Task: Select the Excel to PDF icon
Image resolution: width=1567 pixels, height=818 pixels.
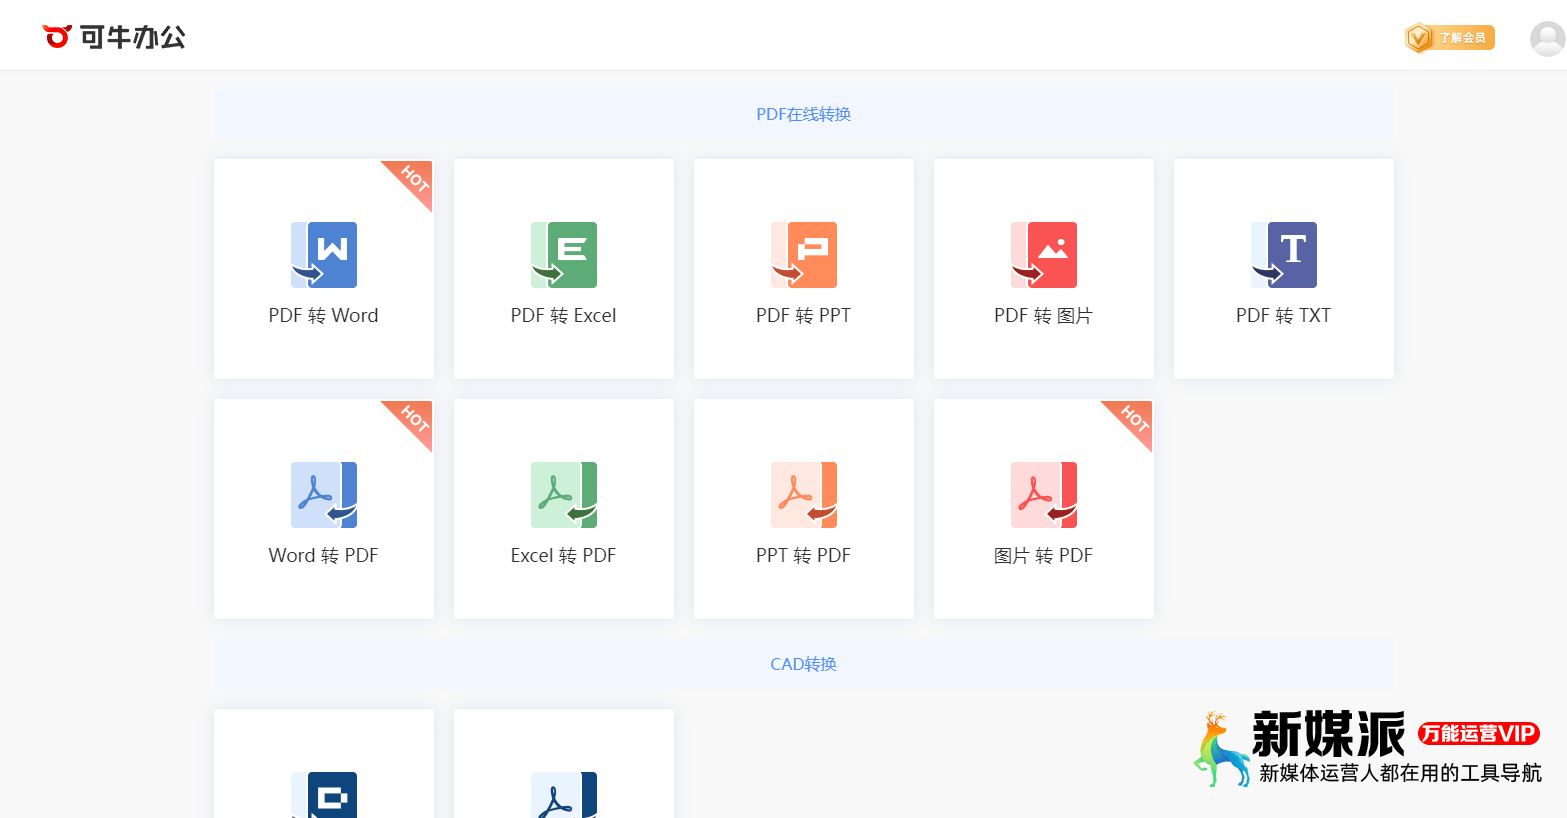Action: tap(564, 495)
